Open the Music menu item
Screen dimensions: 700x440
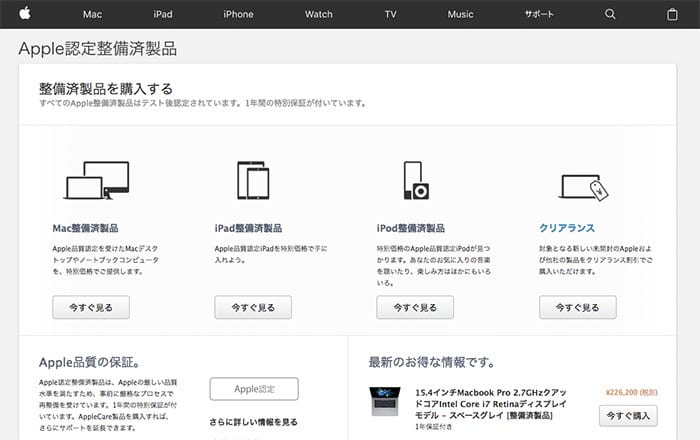click(x=460, y=14)
